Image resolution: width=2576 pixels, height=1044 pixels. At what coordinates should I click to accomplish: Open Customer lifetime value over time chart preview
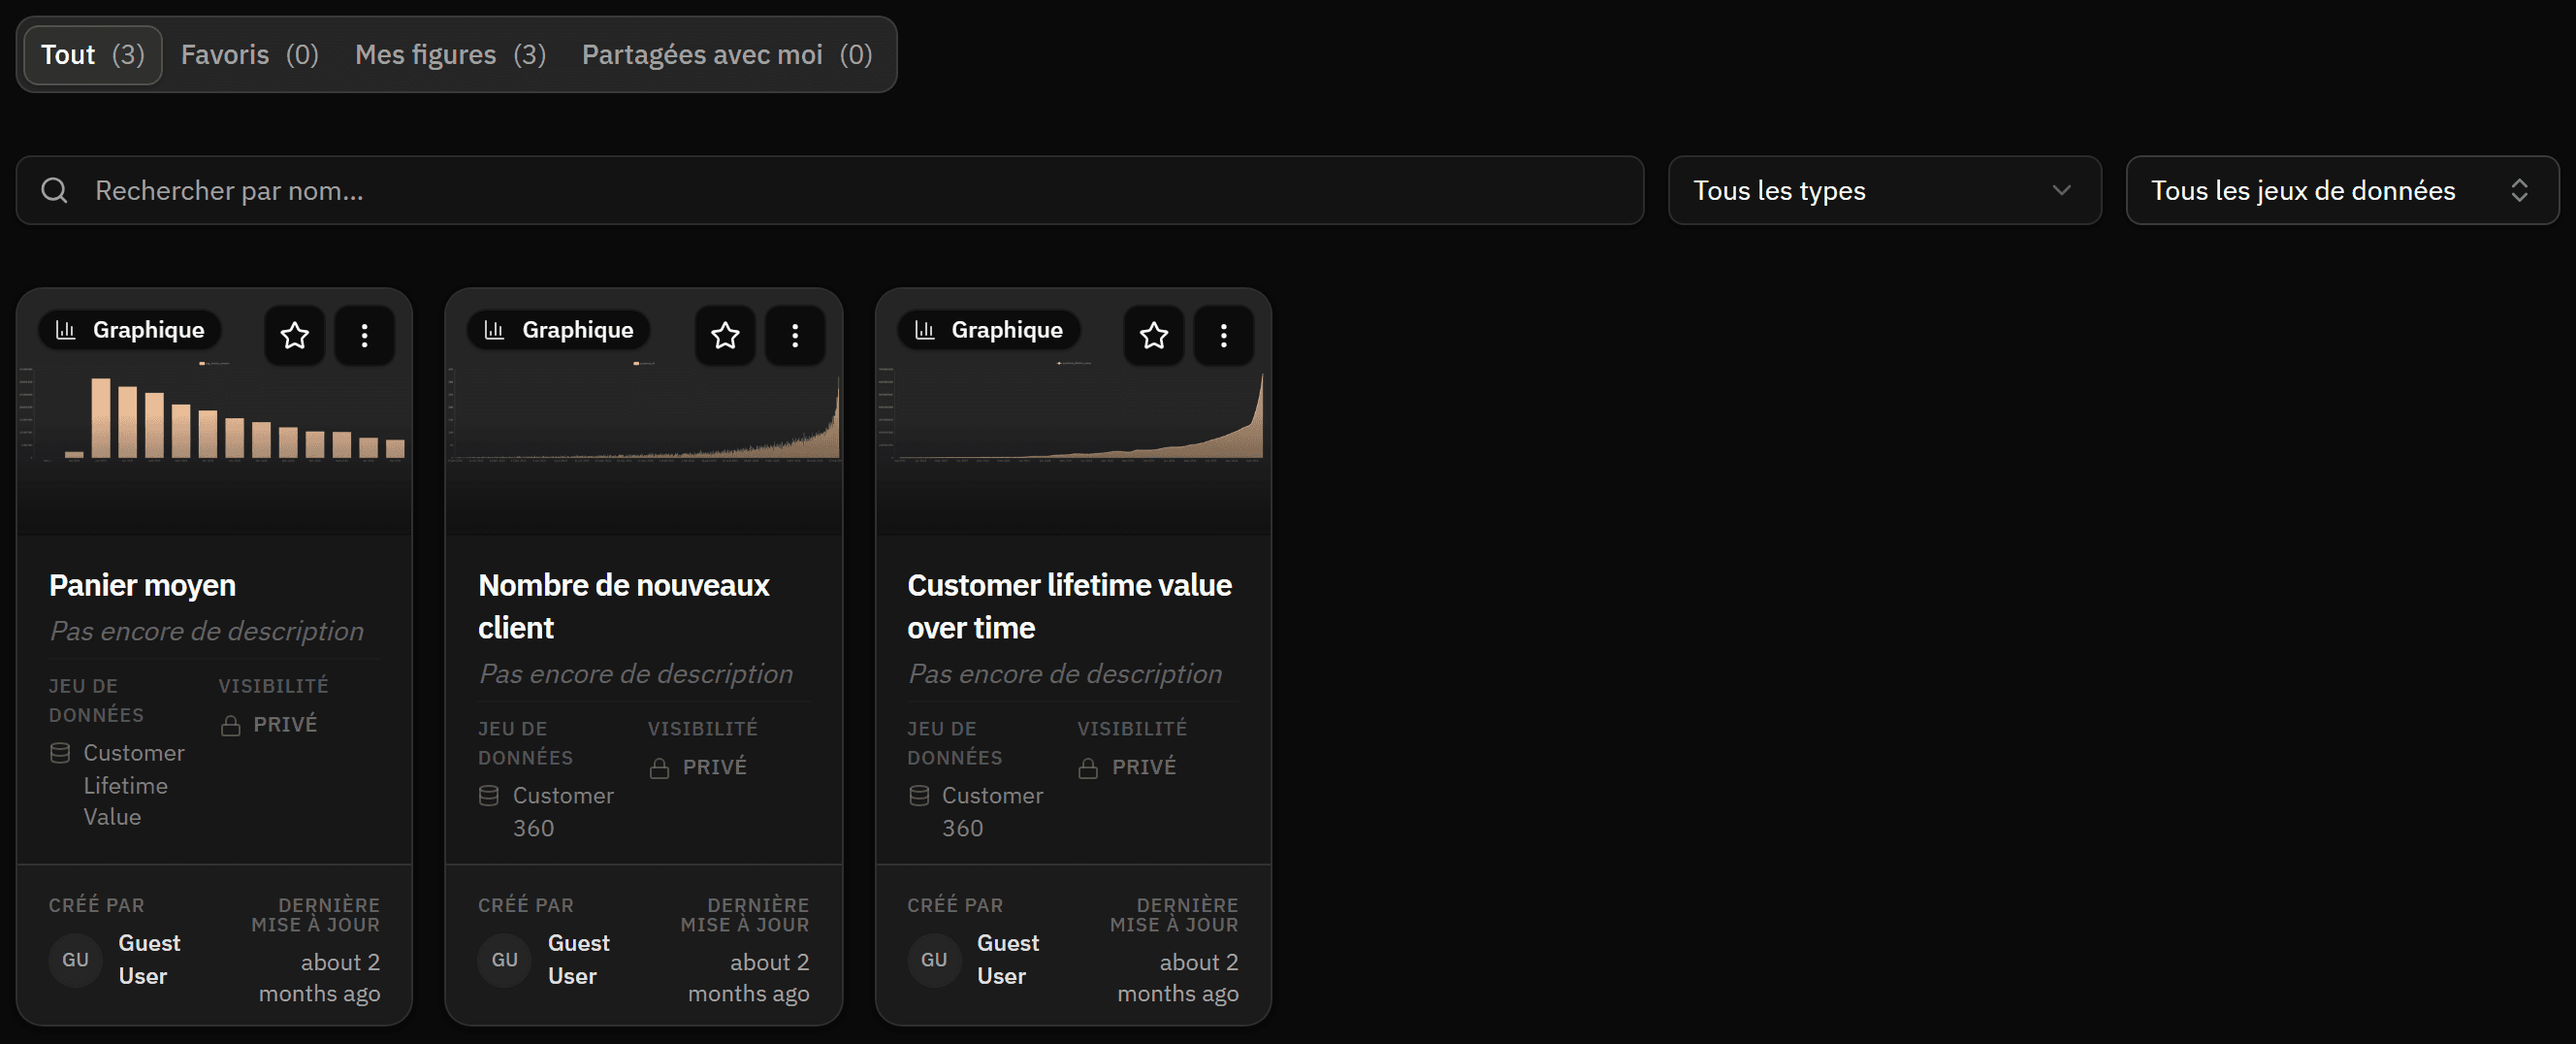point(1074,412)
